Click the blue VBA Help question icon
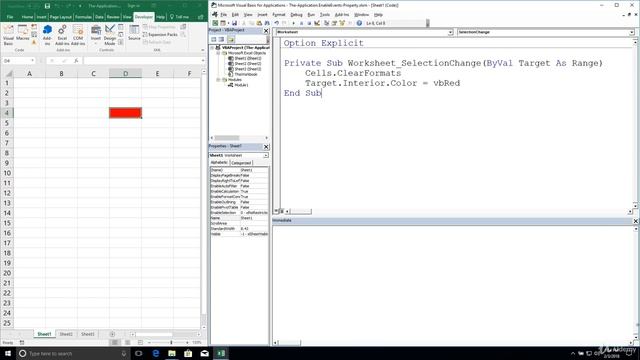This screenshot has height=360, width=640. tap(359, 23)
